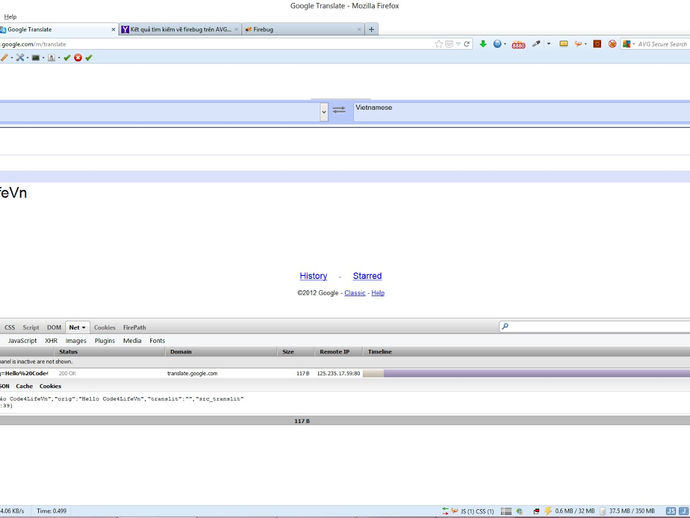The width and height of the screenshot is (690, 518).
Task: Switch to Yahoo search results tab
Action: (x=180, y=29)
